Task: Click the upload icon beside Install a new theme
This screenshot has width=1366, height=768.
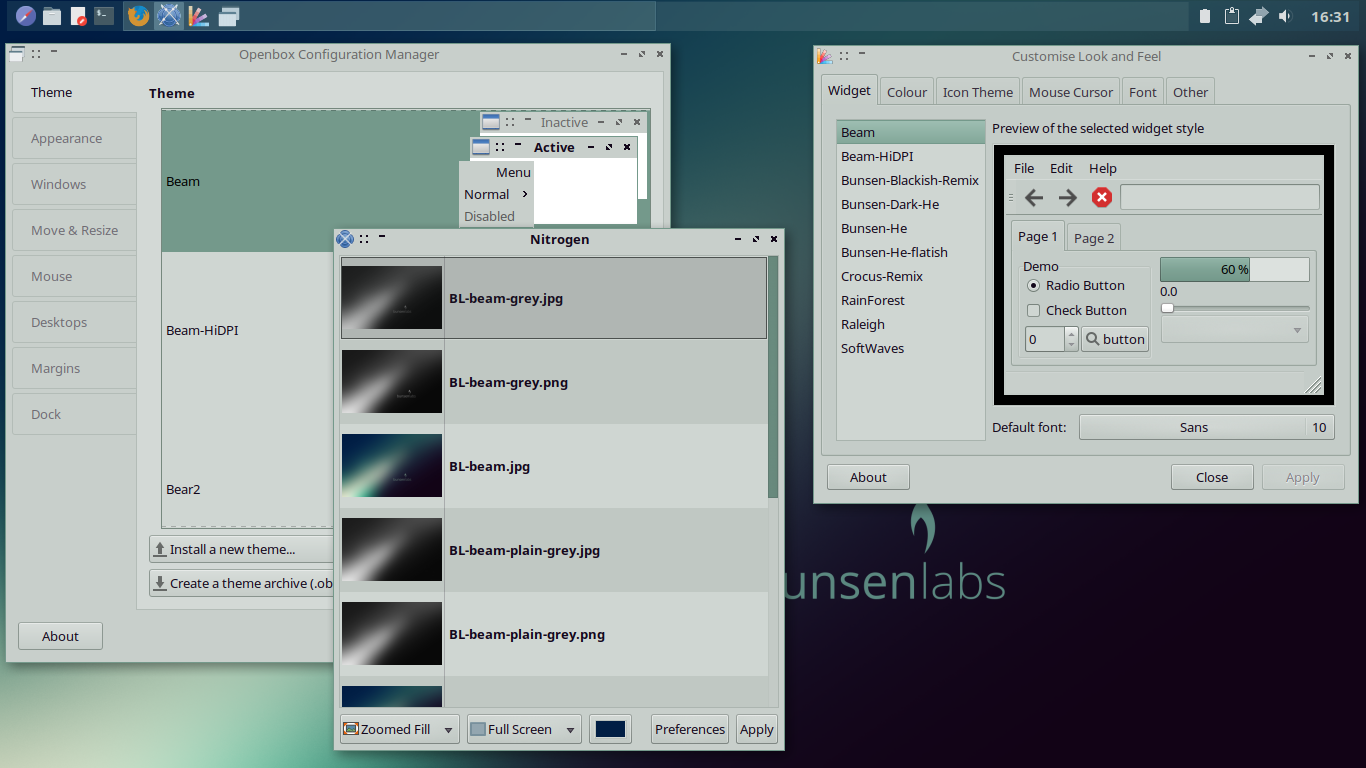Action: [x=160, y=549]
